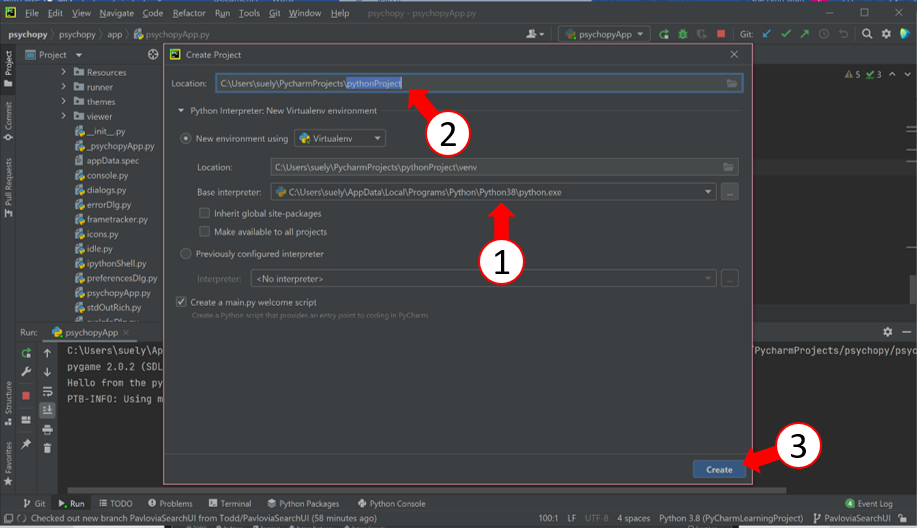Browse folder icon in project Location field
Screen dimensions: 917x528
click(732, 84)
